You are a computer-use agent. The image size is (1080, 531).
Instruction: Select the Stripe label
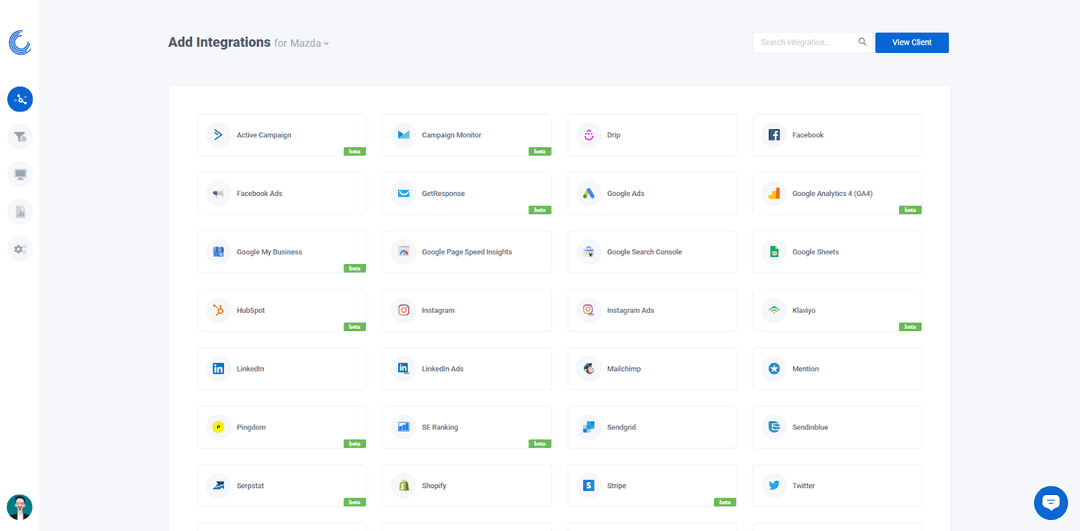[x=616, y=487]
